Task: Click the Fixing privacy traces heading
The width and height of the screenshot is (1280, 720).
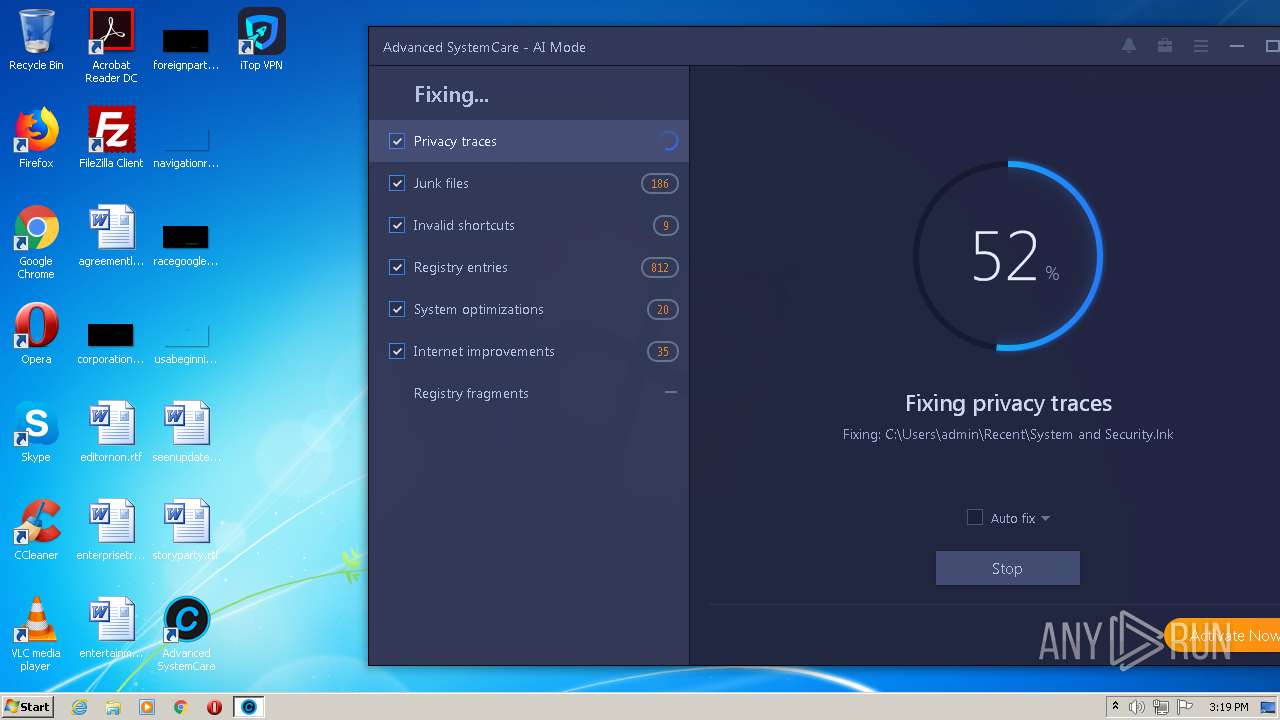Action: coord(1008,403)
